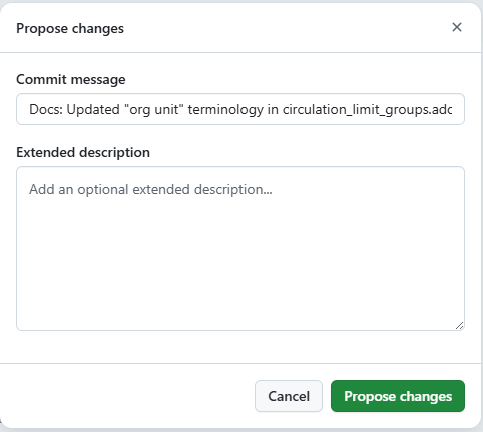Click the Commit message label
Screen dimensions: 483x432
71,79
